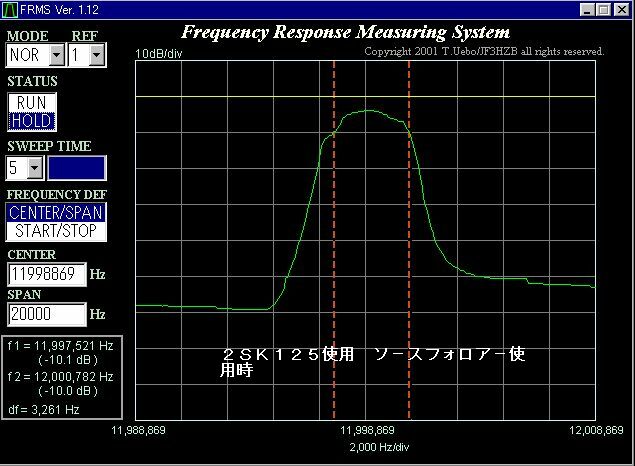Open the SWEEP TIME dropdown arrow
Viewport: 635px width, 466px height.
pyautogui.click(x=35, y=168)
